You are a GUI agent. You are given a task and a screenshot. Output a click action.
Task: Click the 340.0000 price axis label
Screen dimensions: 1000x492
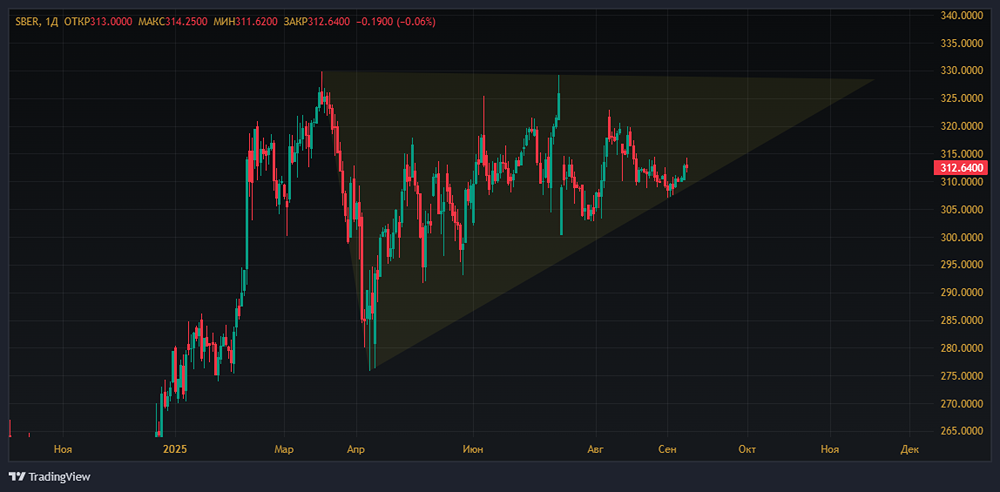(x=963, y=15)
